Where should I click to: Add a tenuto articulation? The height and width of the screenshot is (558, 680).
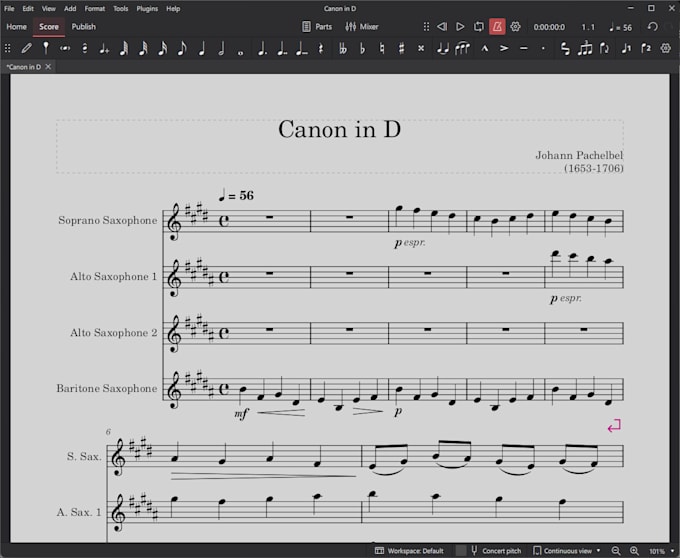(x=524, y=49)
